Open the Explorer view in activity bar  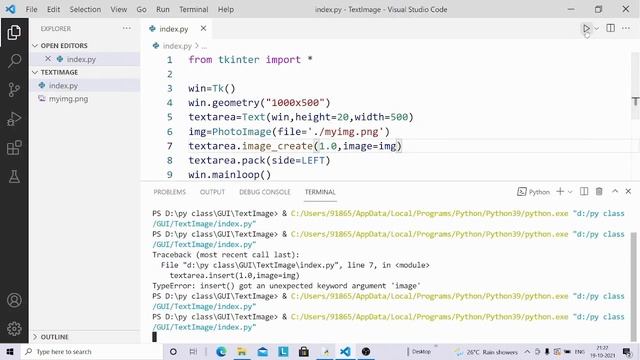click(x=14, y=32)
